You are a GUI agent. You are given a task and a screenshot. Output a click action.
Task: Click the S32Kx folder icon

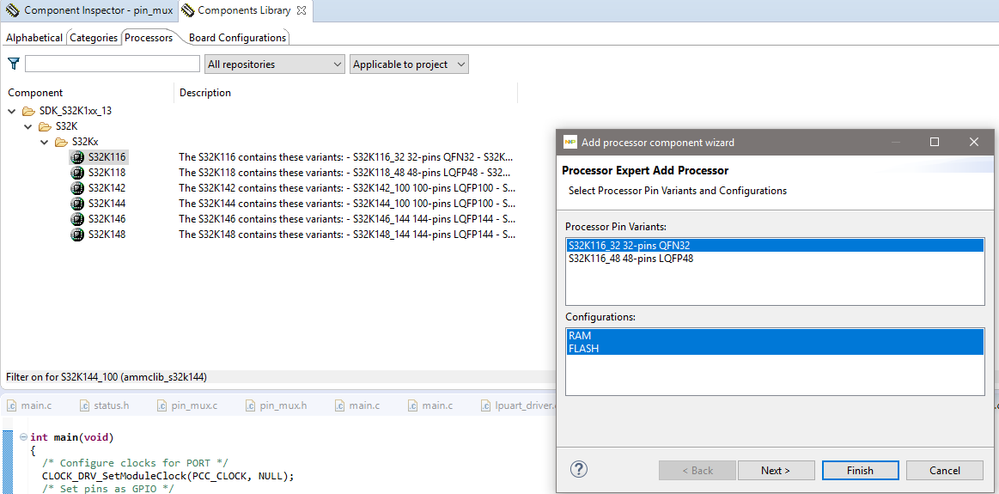coord(61,142)
